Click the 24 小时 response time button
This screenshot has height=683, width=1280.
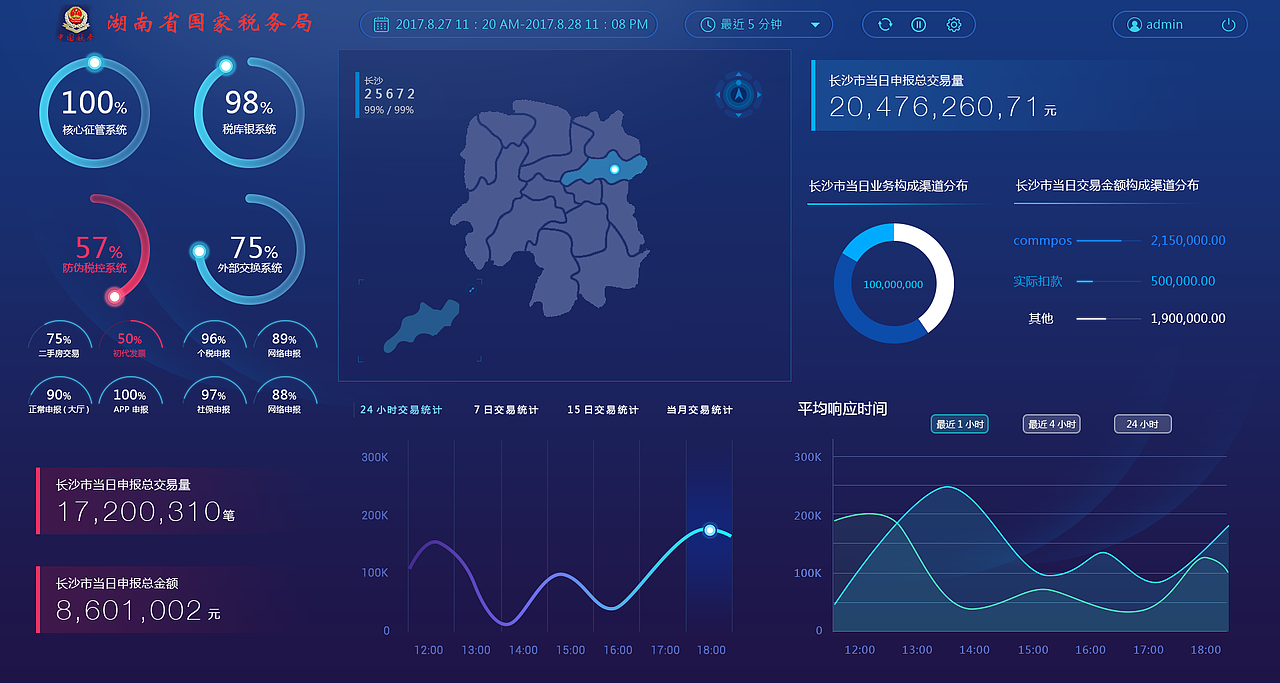[1142, 424]
